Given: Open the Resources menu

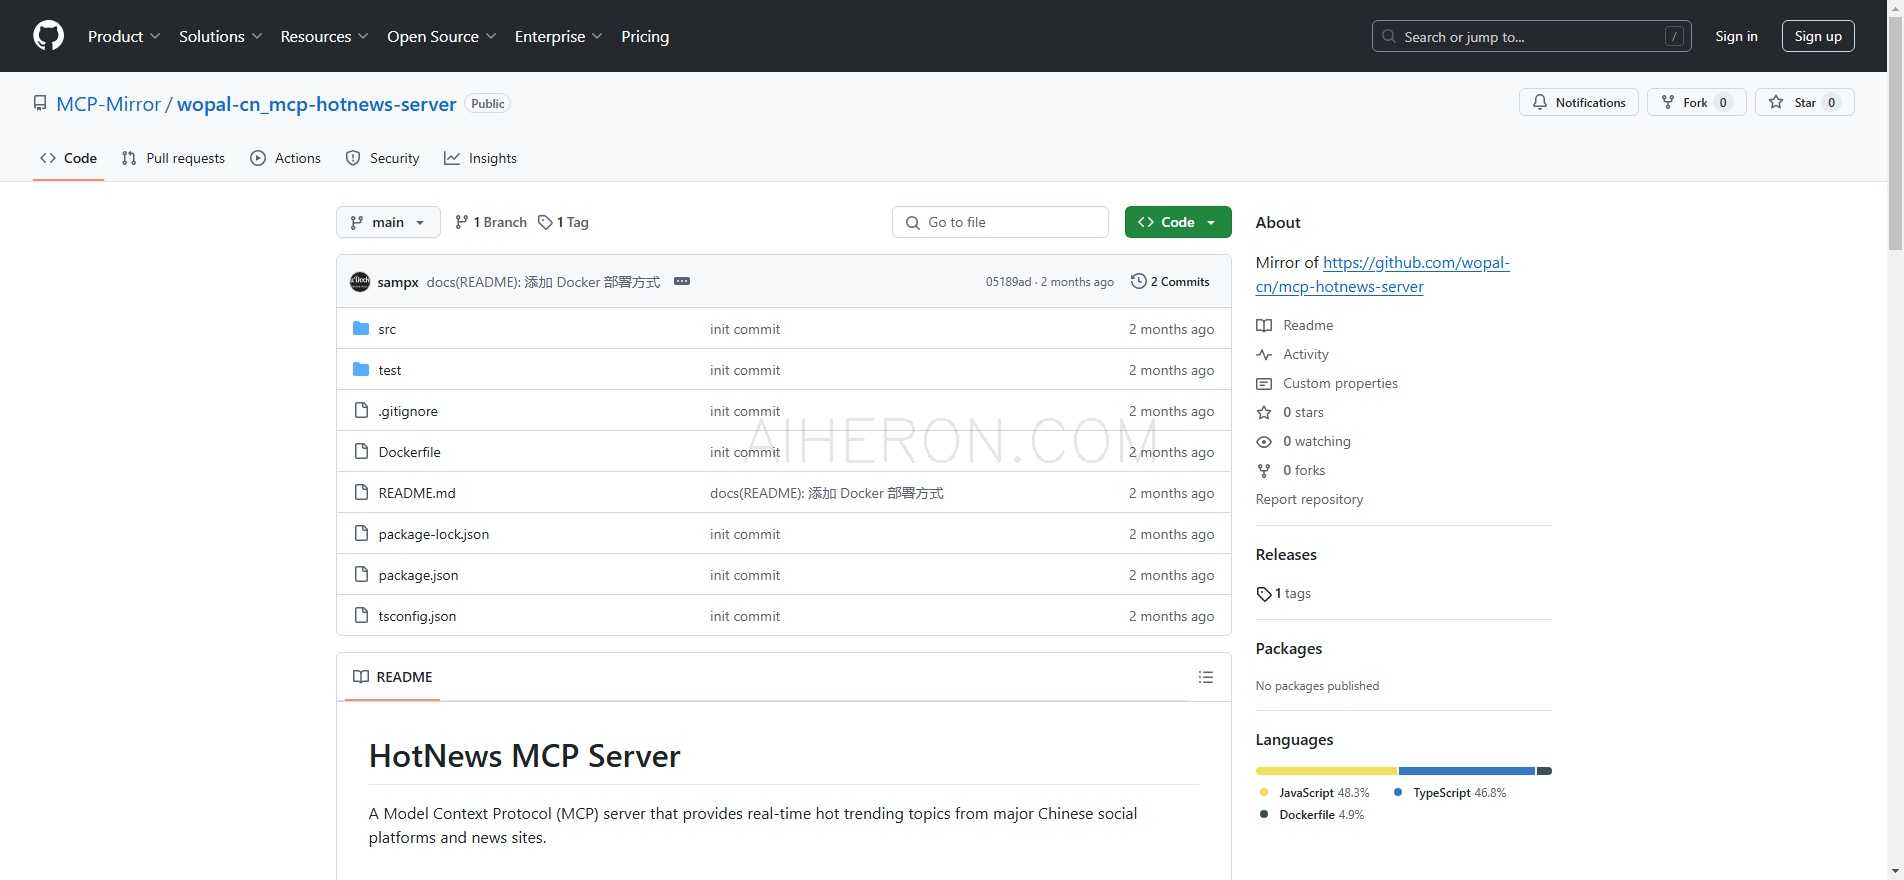Looking at the screenshot, I should (324, 36).
